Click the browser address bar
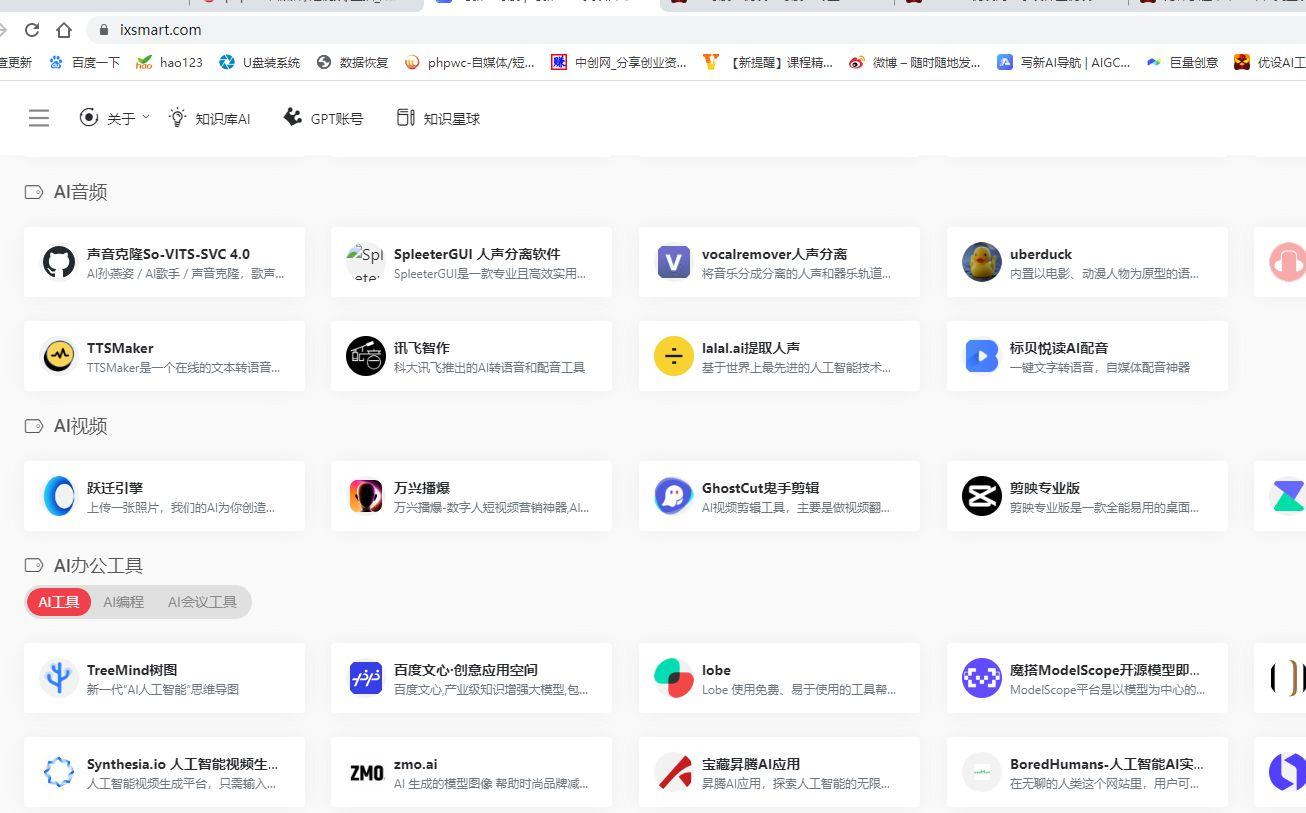The height and width of the screenshot is (813, 1306). (x=160, y=30)
